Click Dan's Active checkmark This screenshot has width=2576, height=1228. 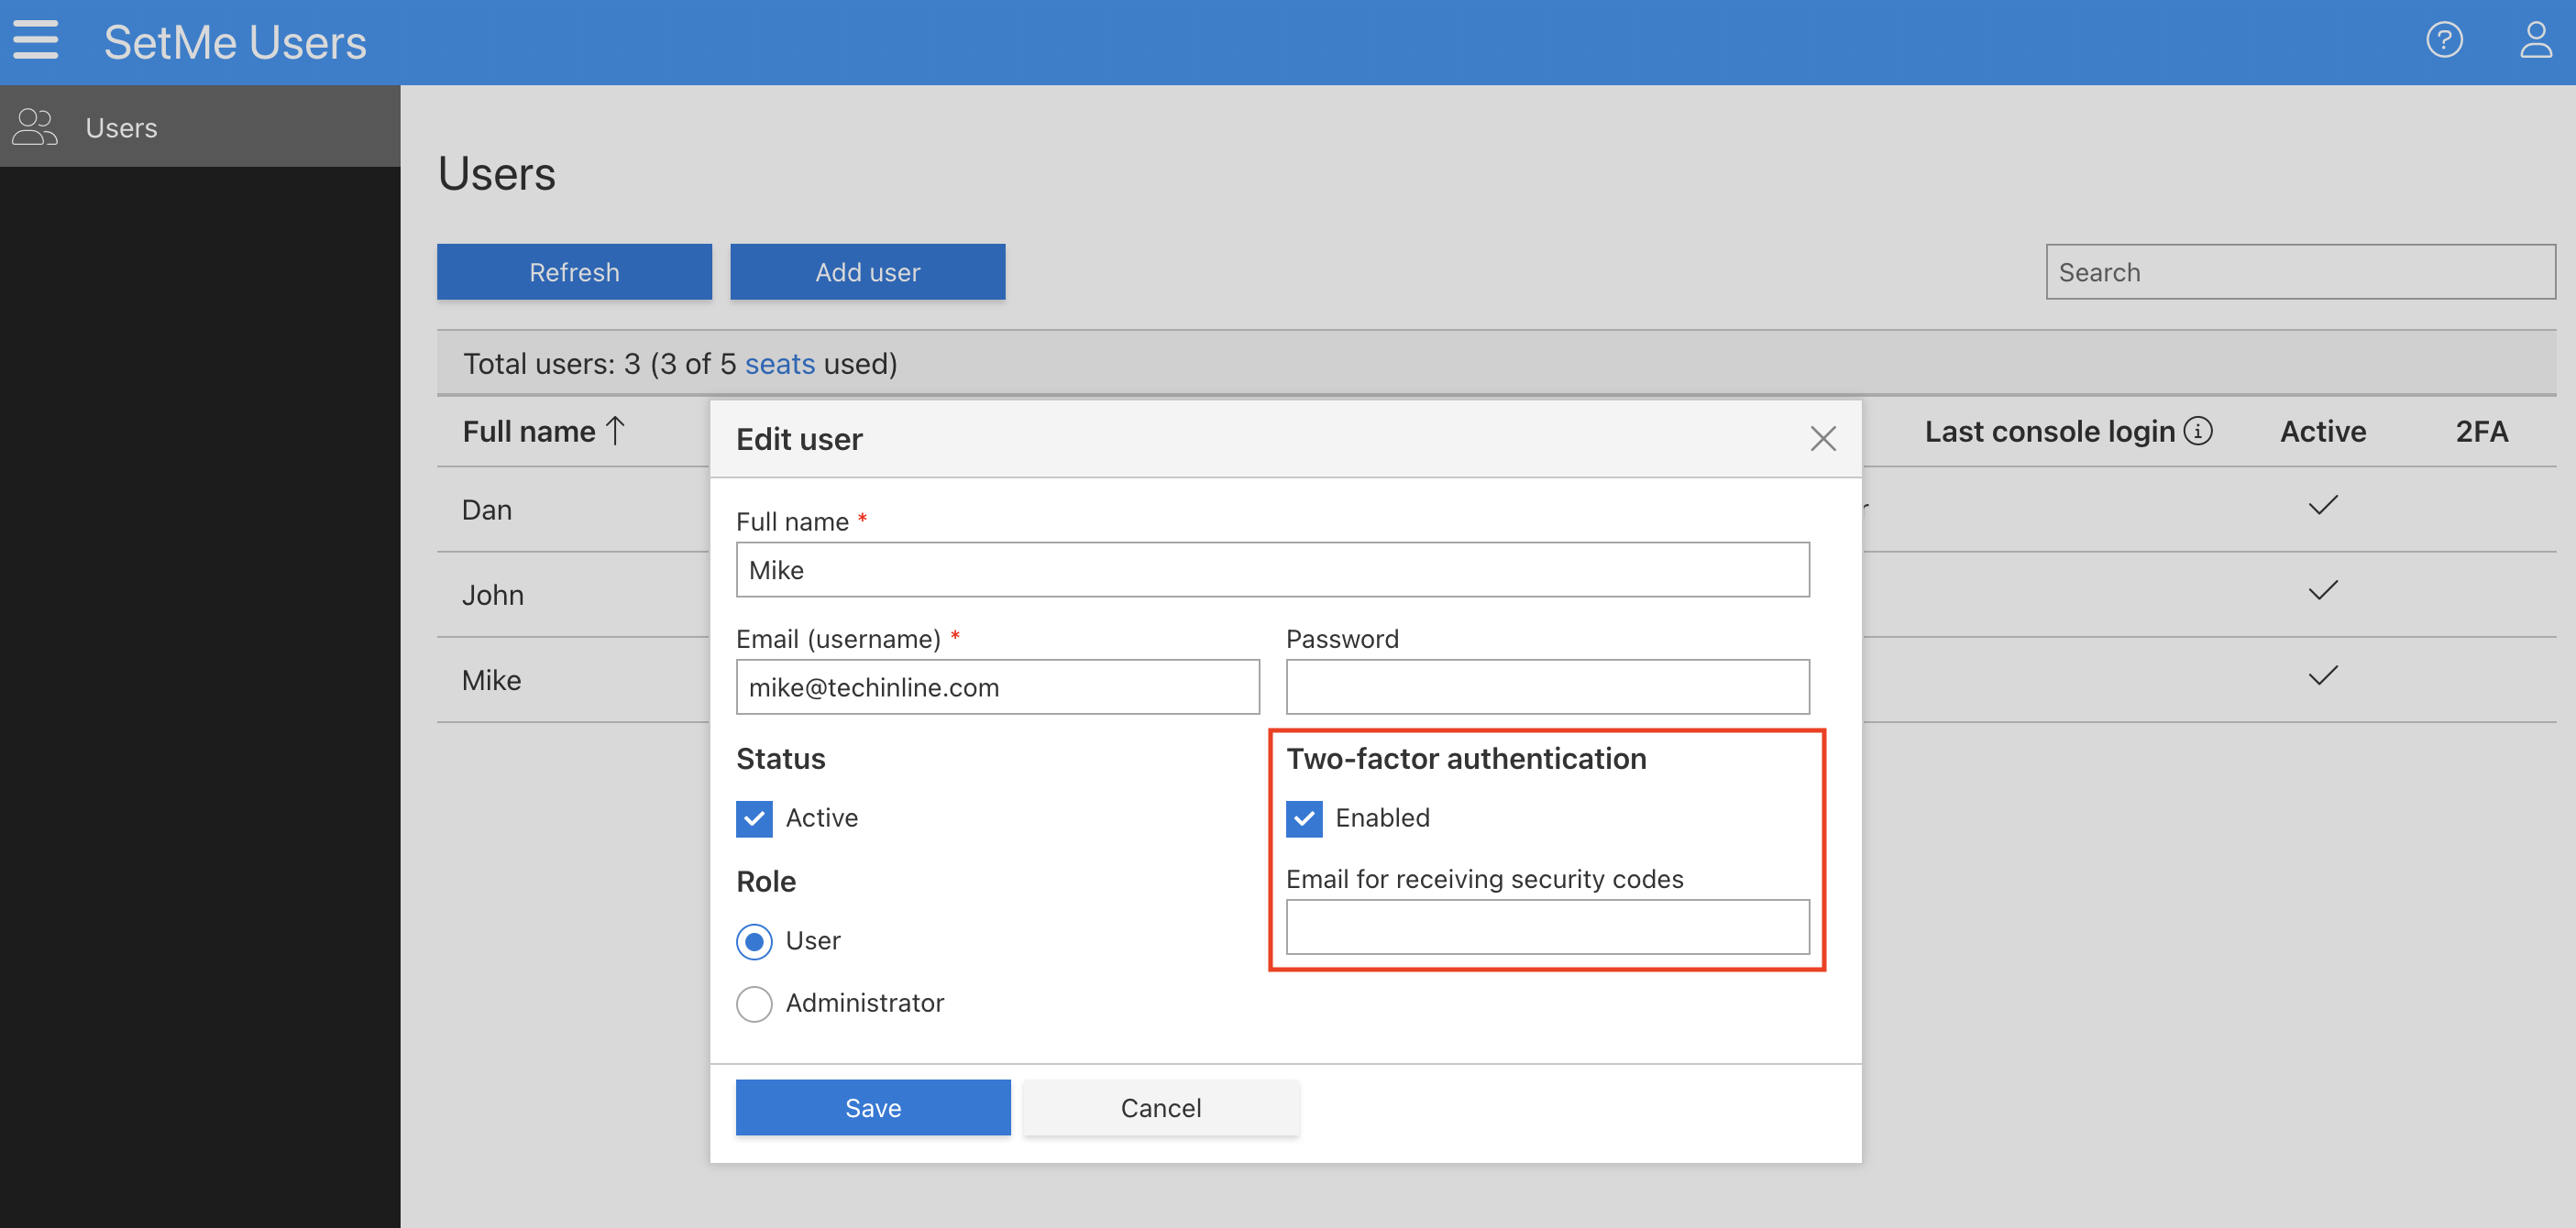pyautogui.click(x=2323, y=505)
